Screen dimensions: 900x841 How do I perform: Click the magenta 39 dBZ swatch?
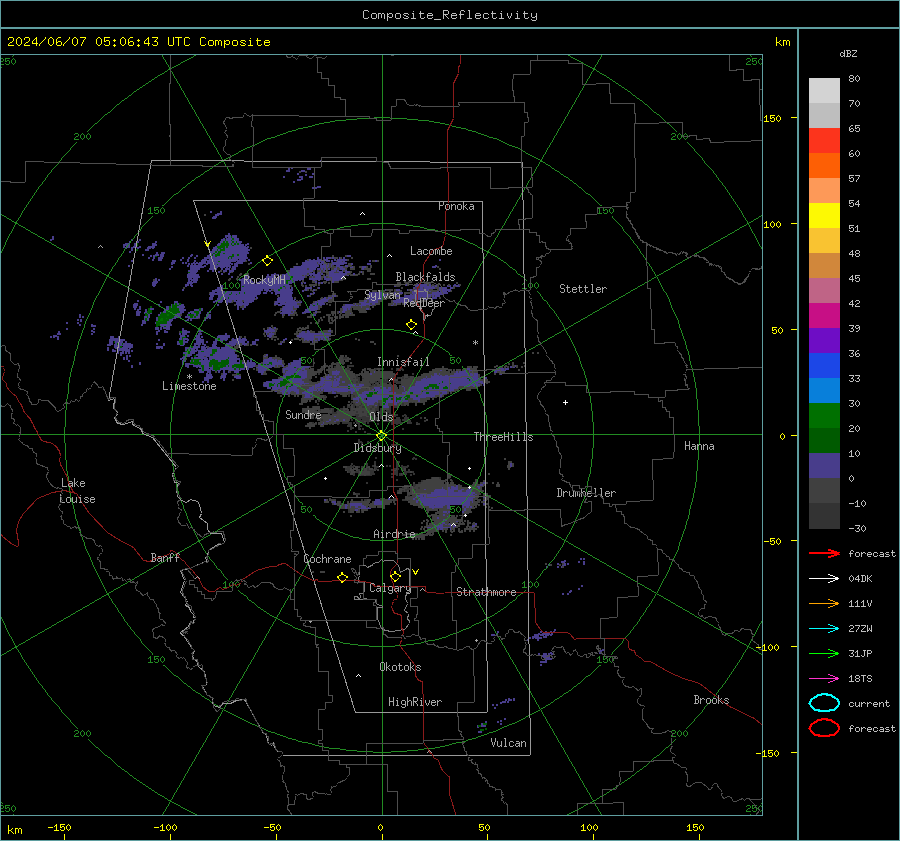click(x=824, y=315)
